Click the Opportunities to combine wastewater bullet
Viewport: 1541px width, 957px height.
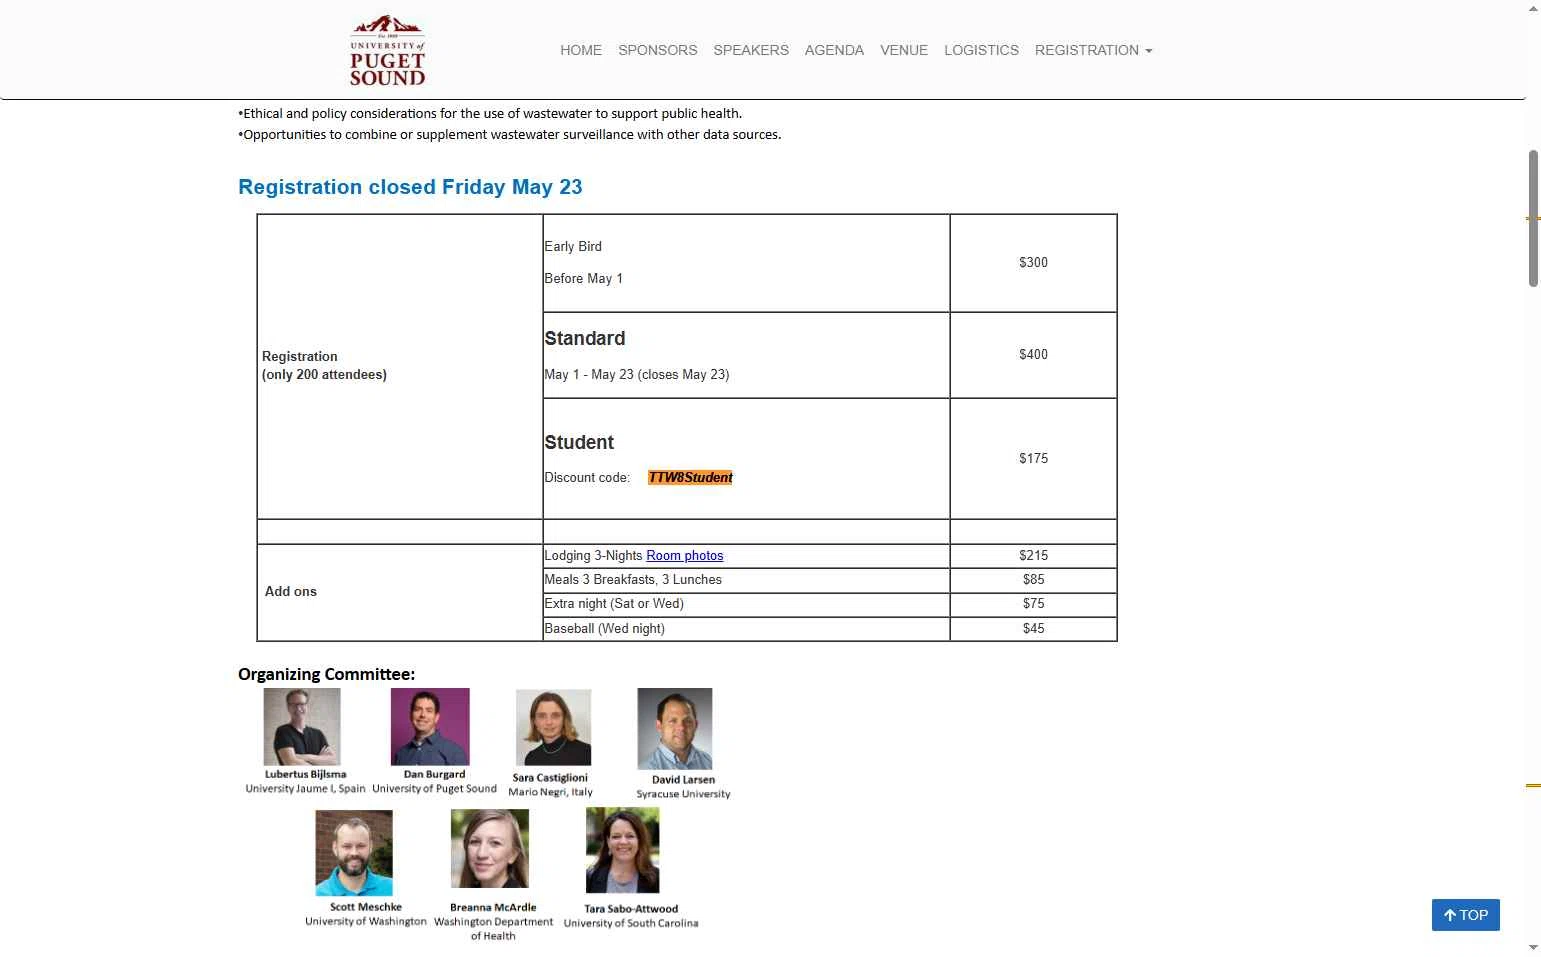click(510, 135)
